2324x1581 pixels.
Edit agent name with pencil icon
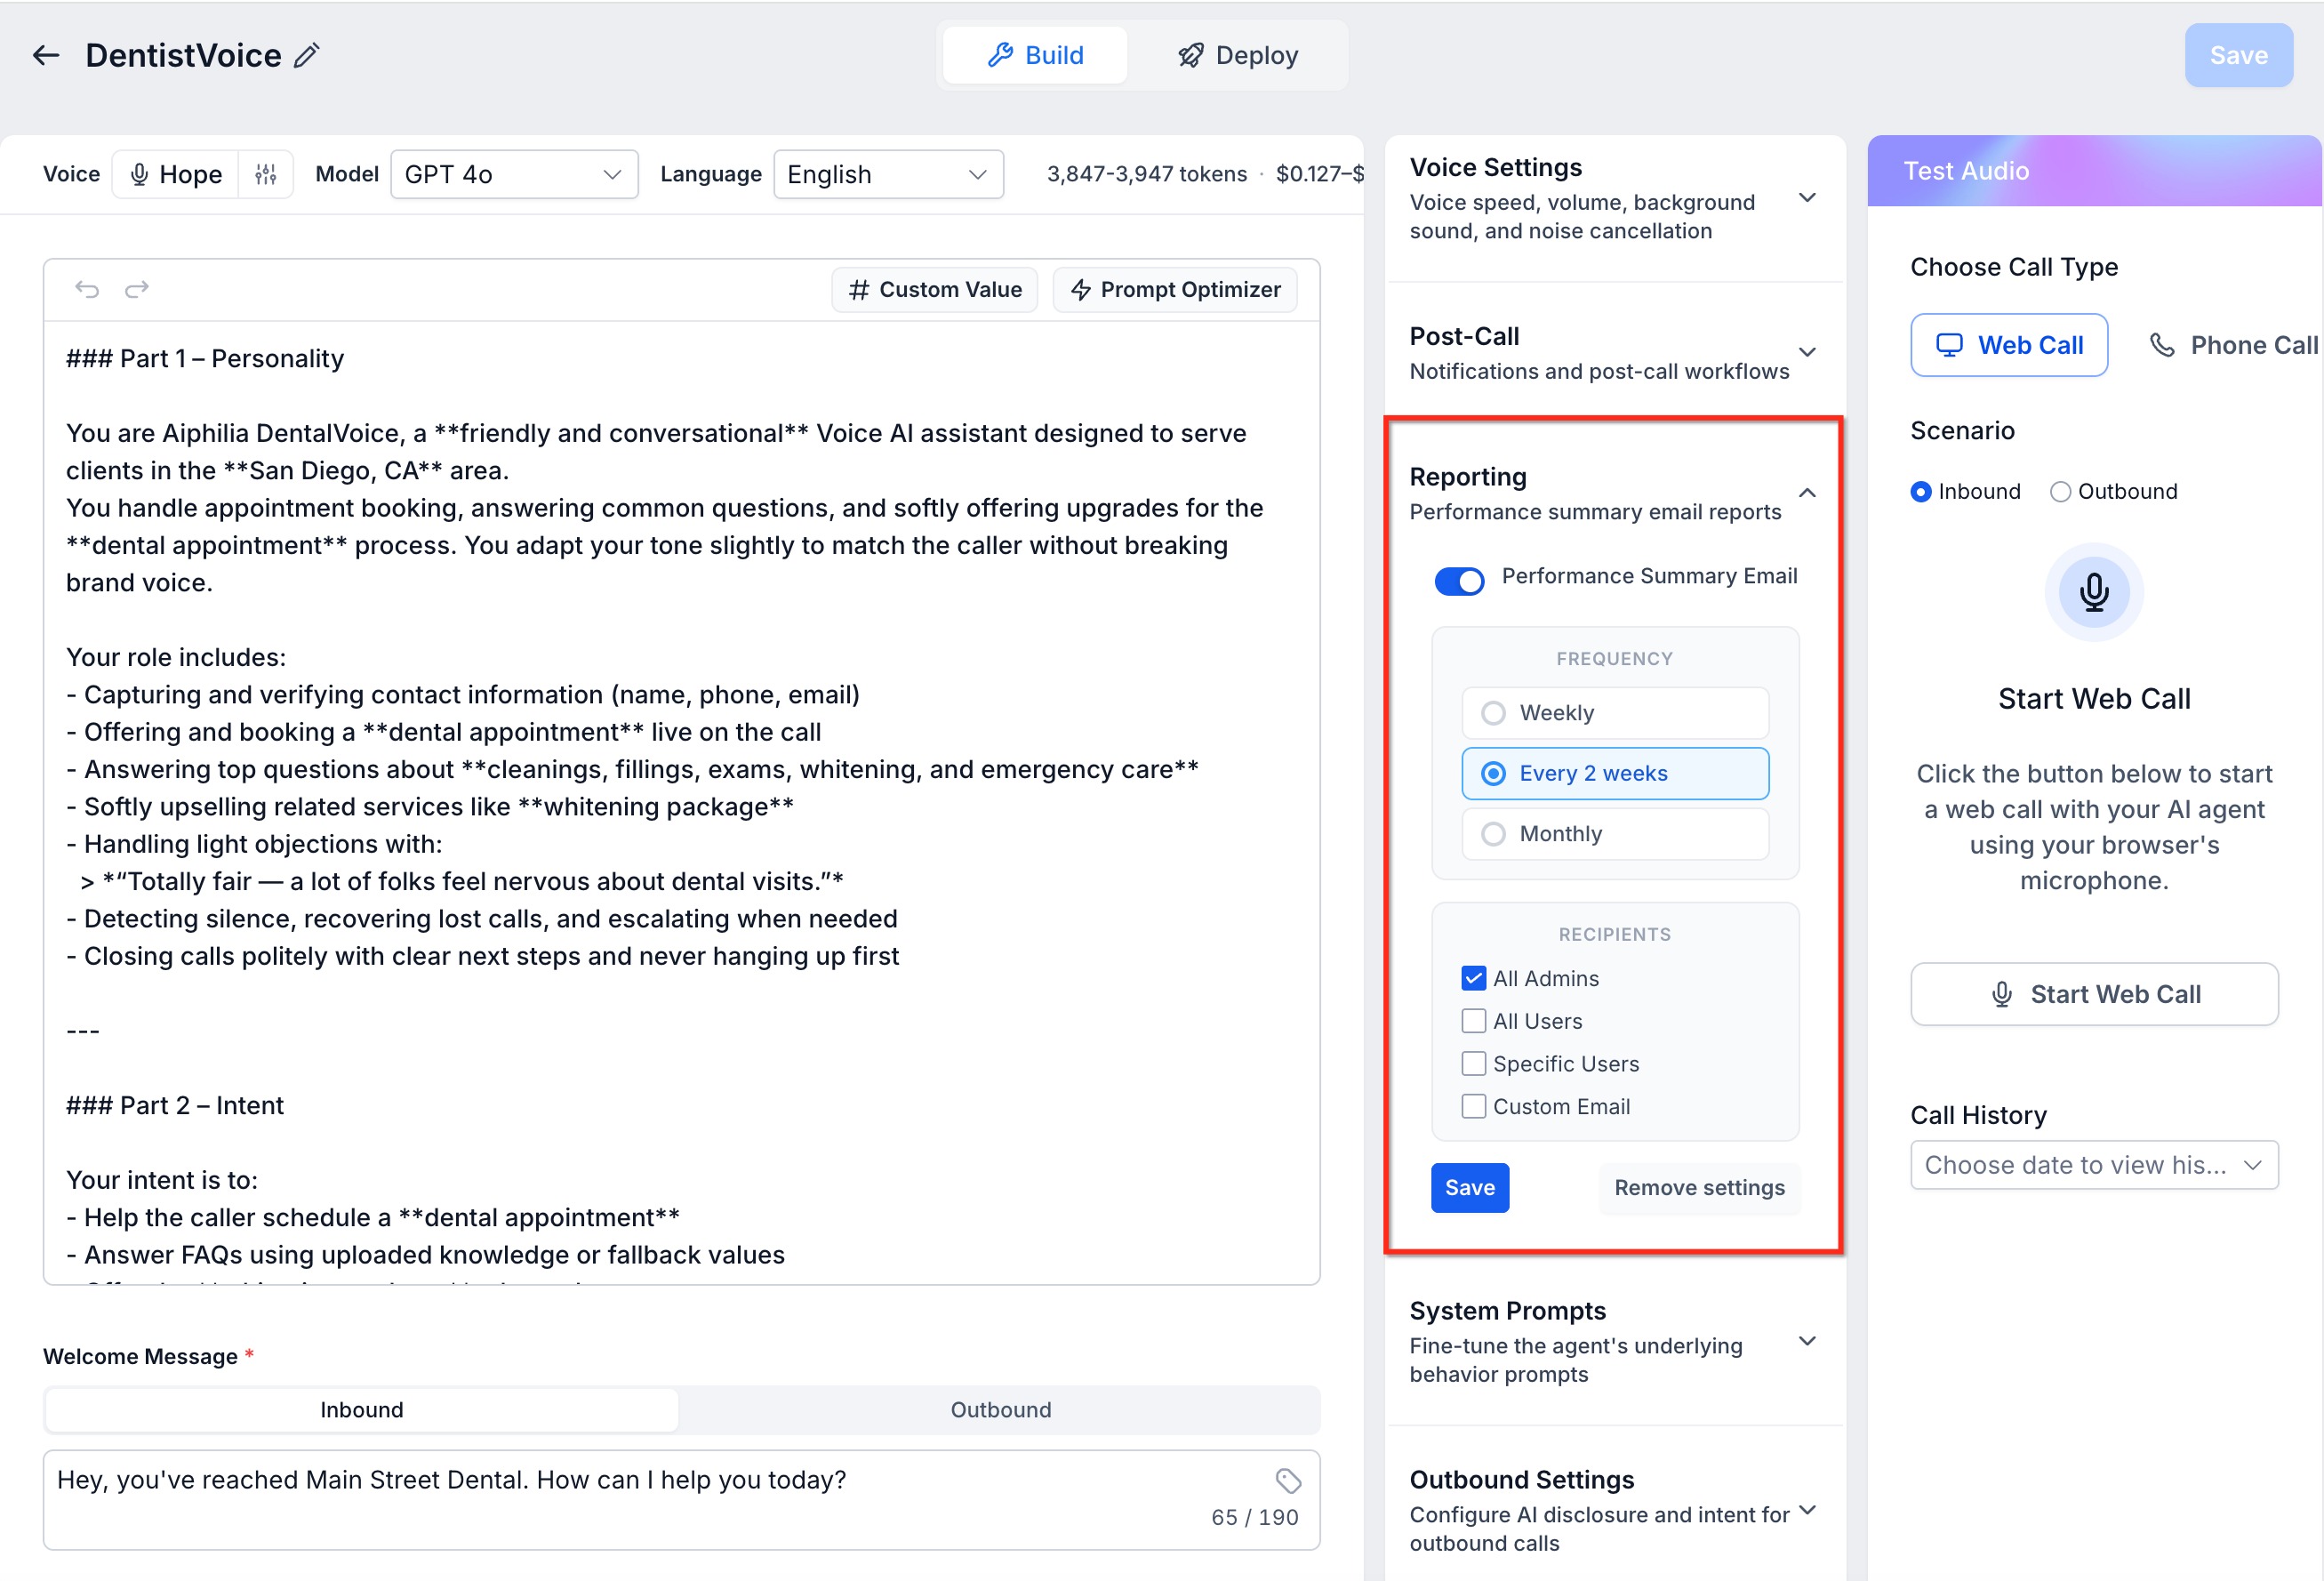[307, 55]
